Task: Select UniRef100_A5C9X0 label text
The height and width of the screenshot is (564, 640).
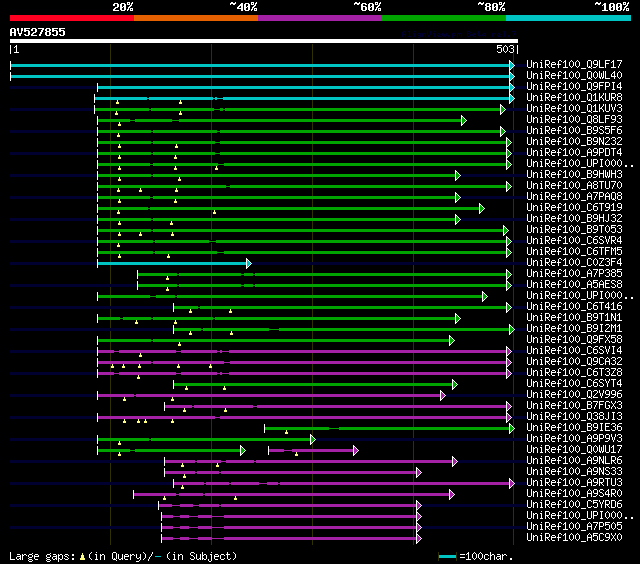Action: pos(574,538)
